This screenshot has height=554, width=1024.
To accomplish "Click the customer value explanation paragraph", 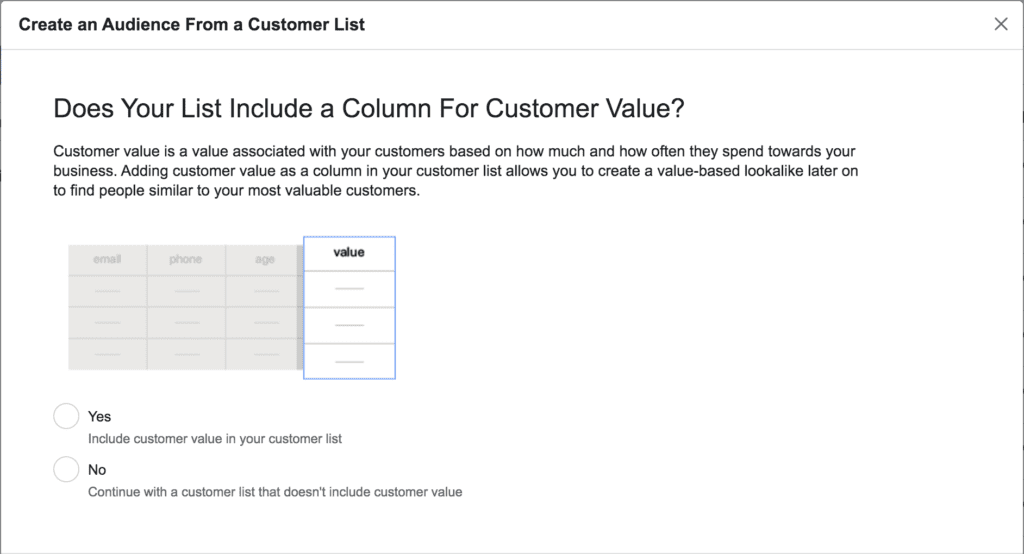I will pos(455,171).
